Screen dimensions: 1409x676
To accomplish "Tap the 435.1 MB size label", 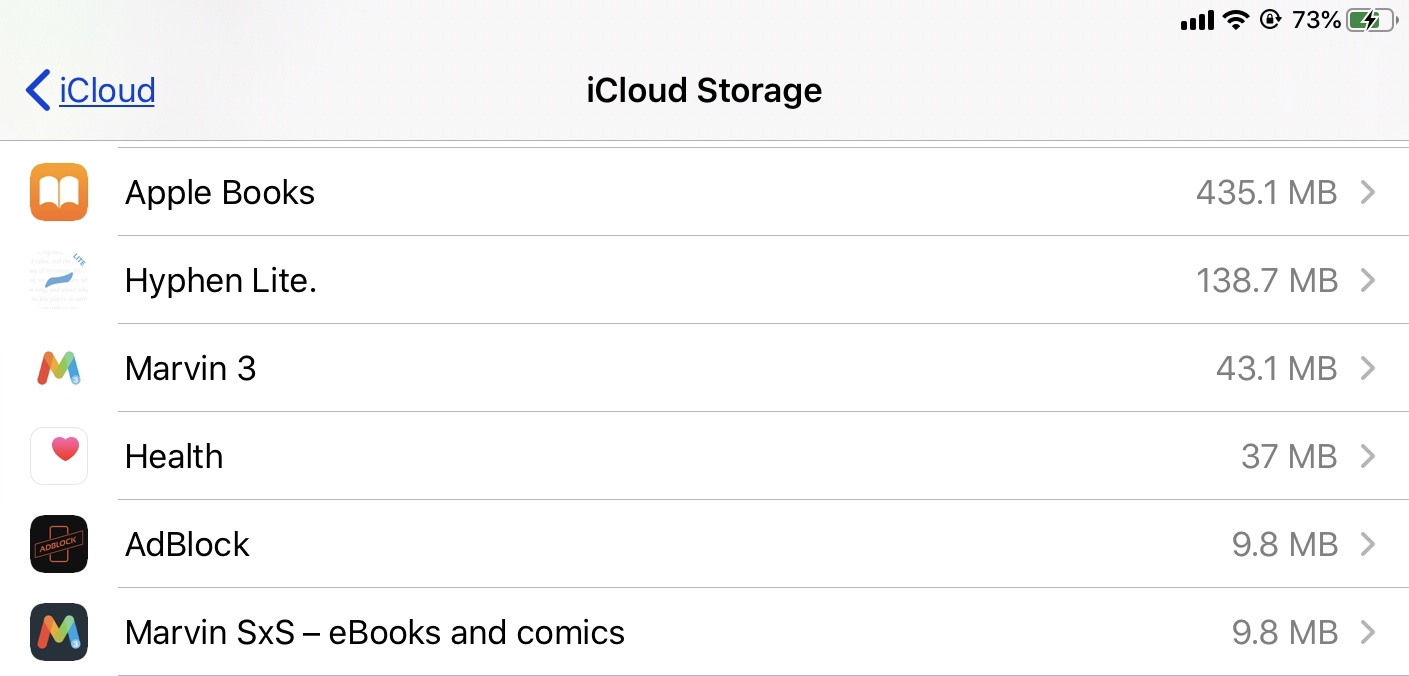I will click(1266, 192).
